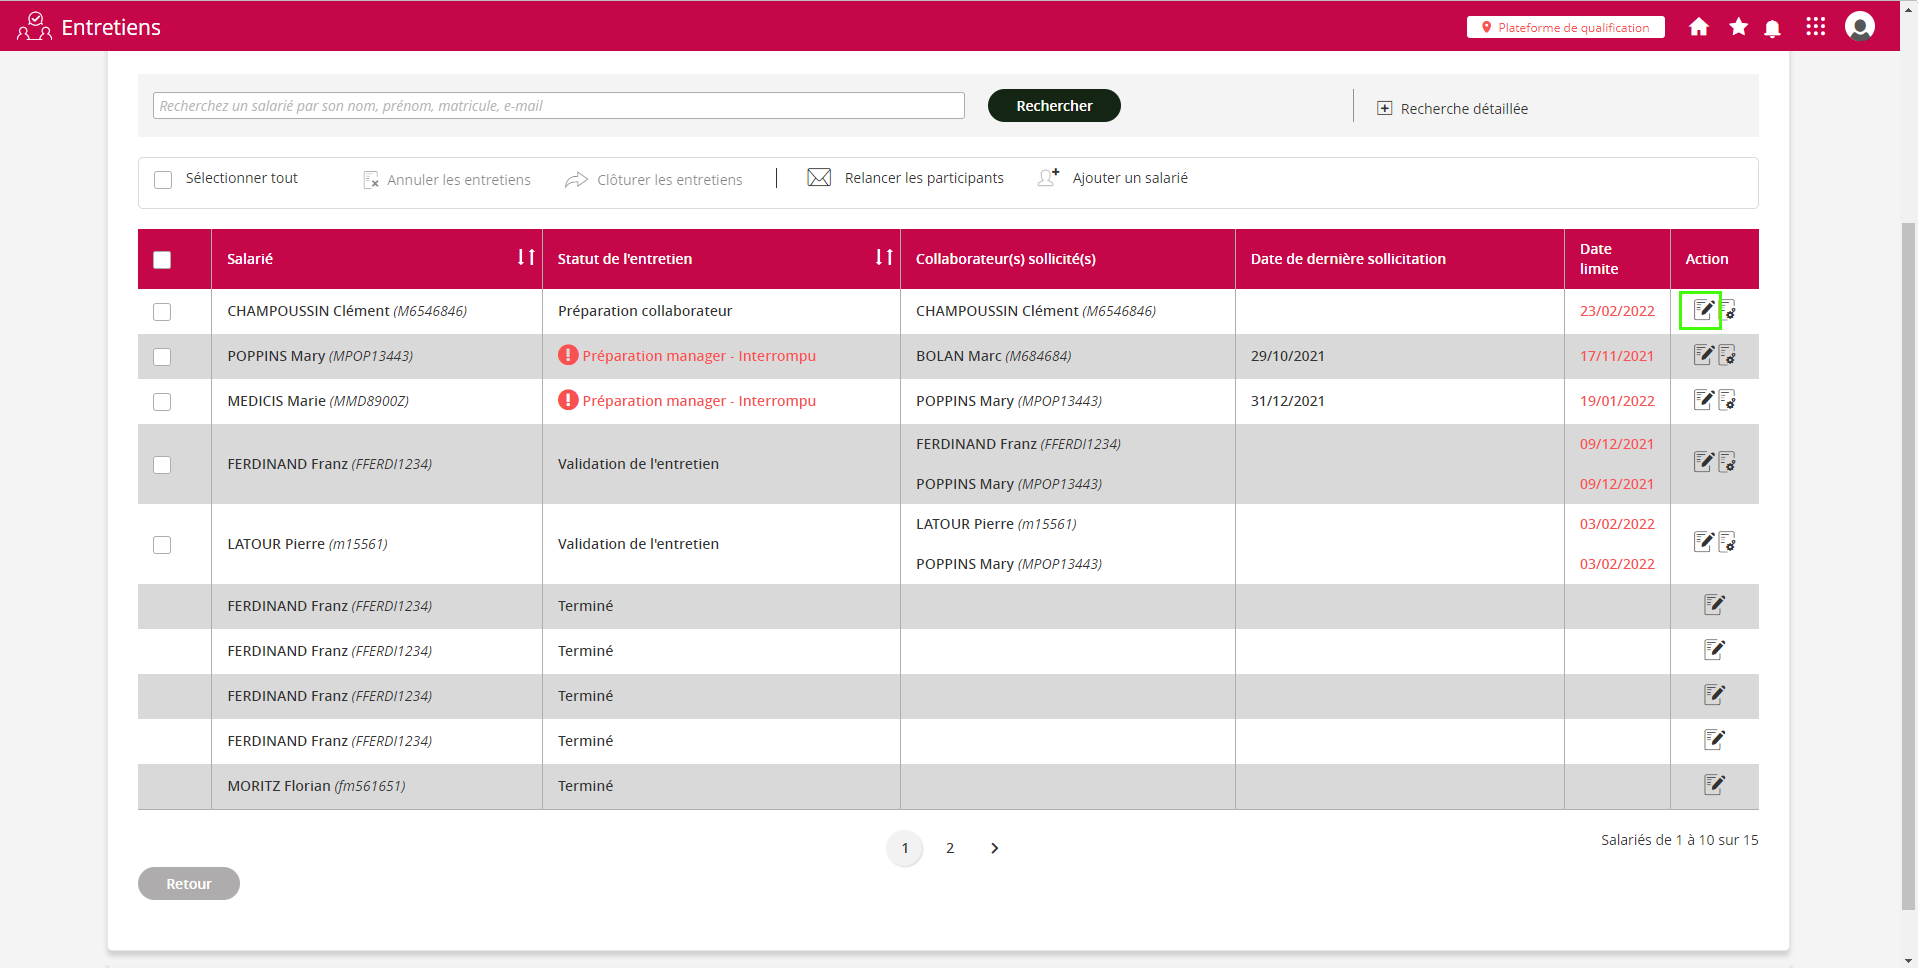
Task: Click the page vertical scrollbar
Action: [x=1908, y=560]
